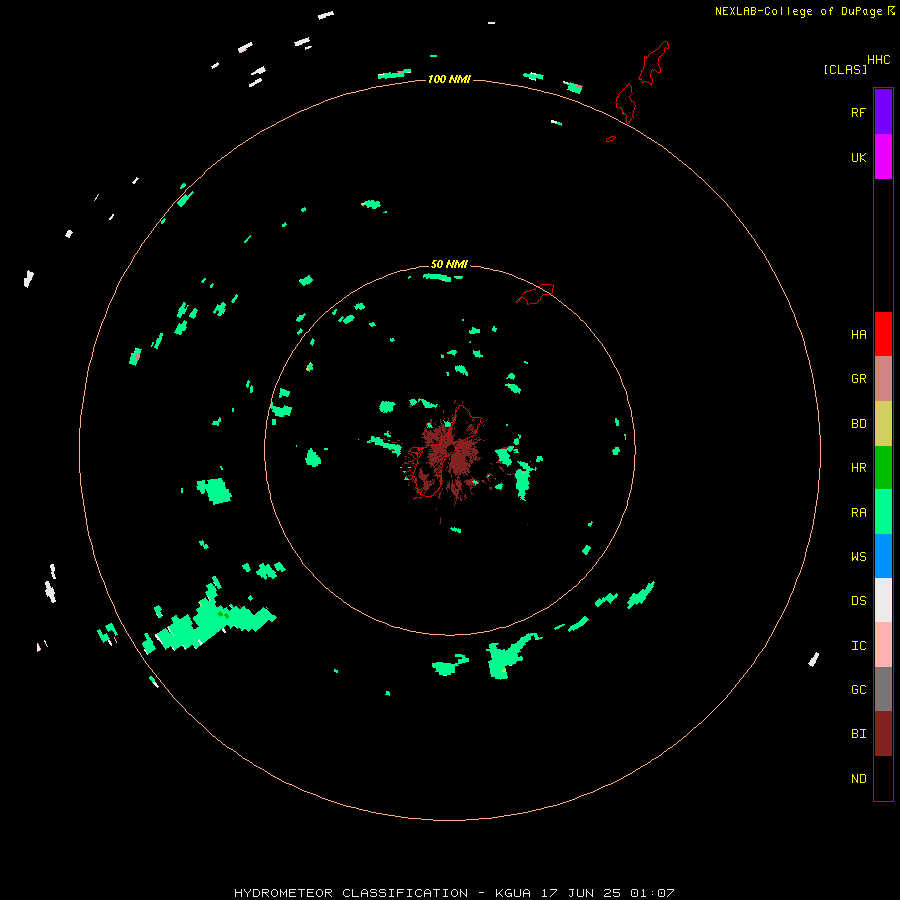Viewport: 900px width, 900px height.
Task: Click the RF legend label
Action: (858, 112)
